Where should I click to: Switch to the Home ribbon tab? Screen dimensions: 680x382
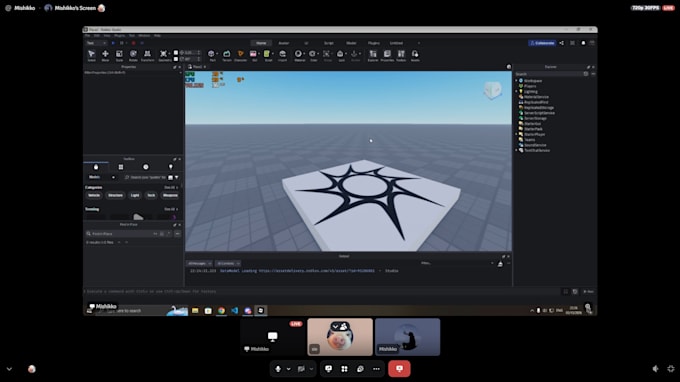tap(261, 43)
